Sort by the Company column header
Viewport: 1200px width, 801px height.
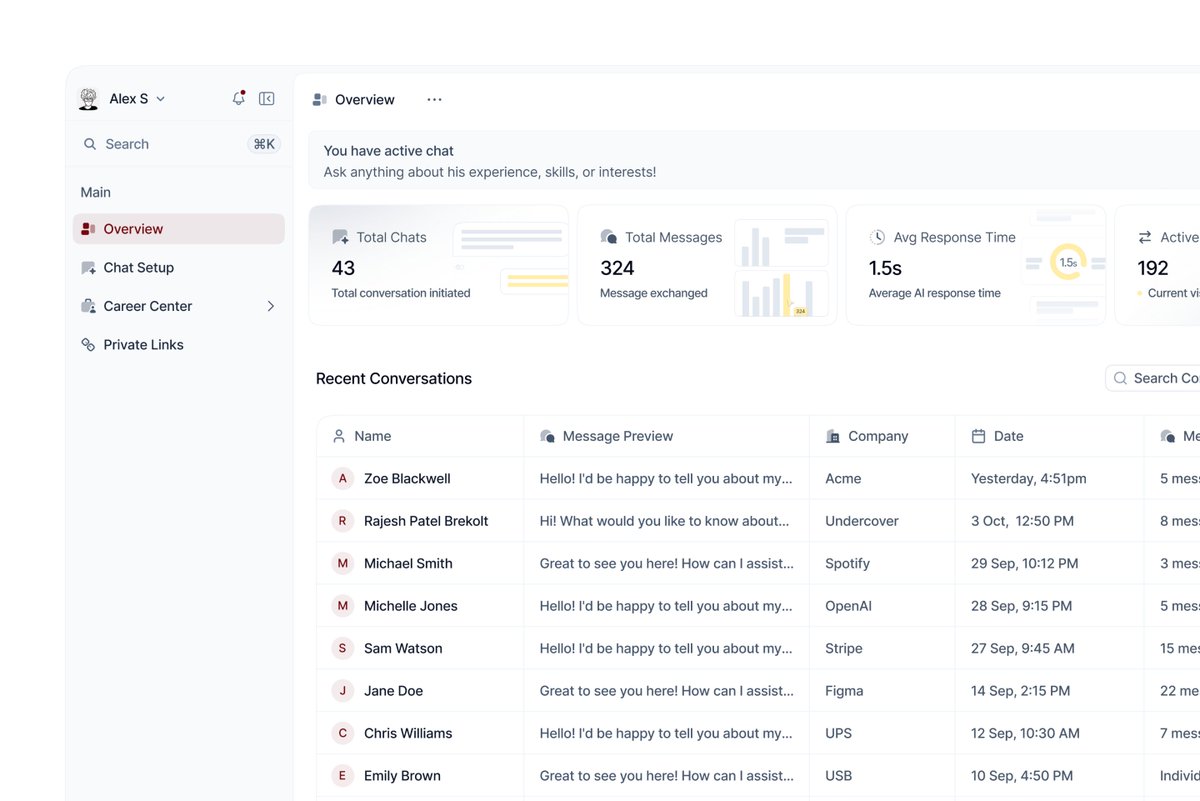click(x=882, y=436)
